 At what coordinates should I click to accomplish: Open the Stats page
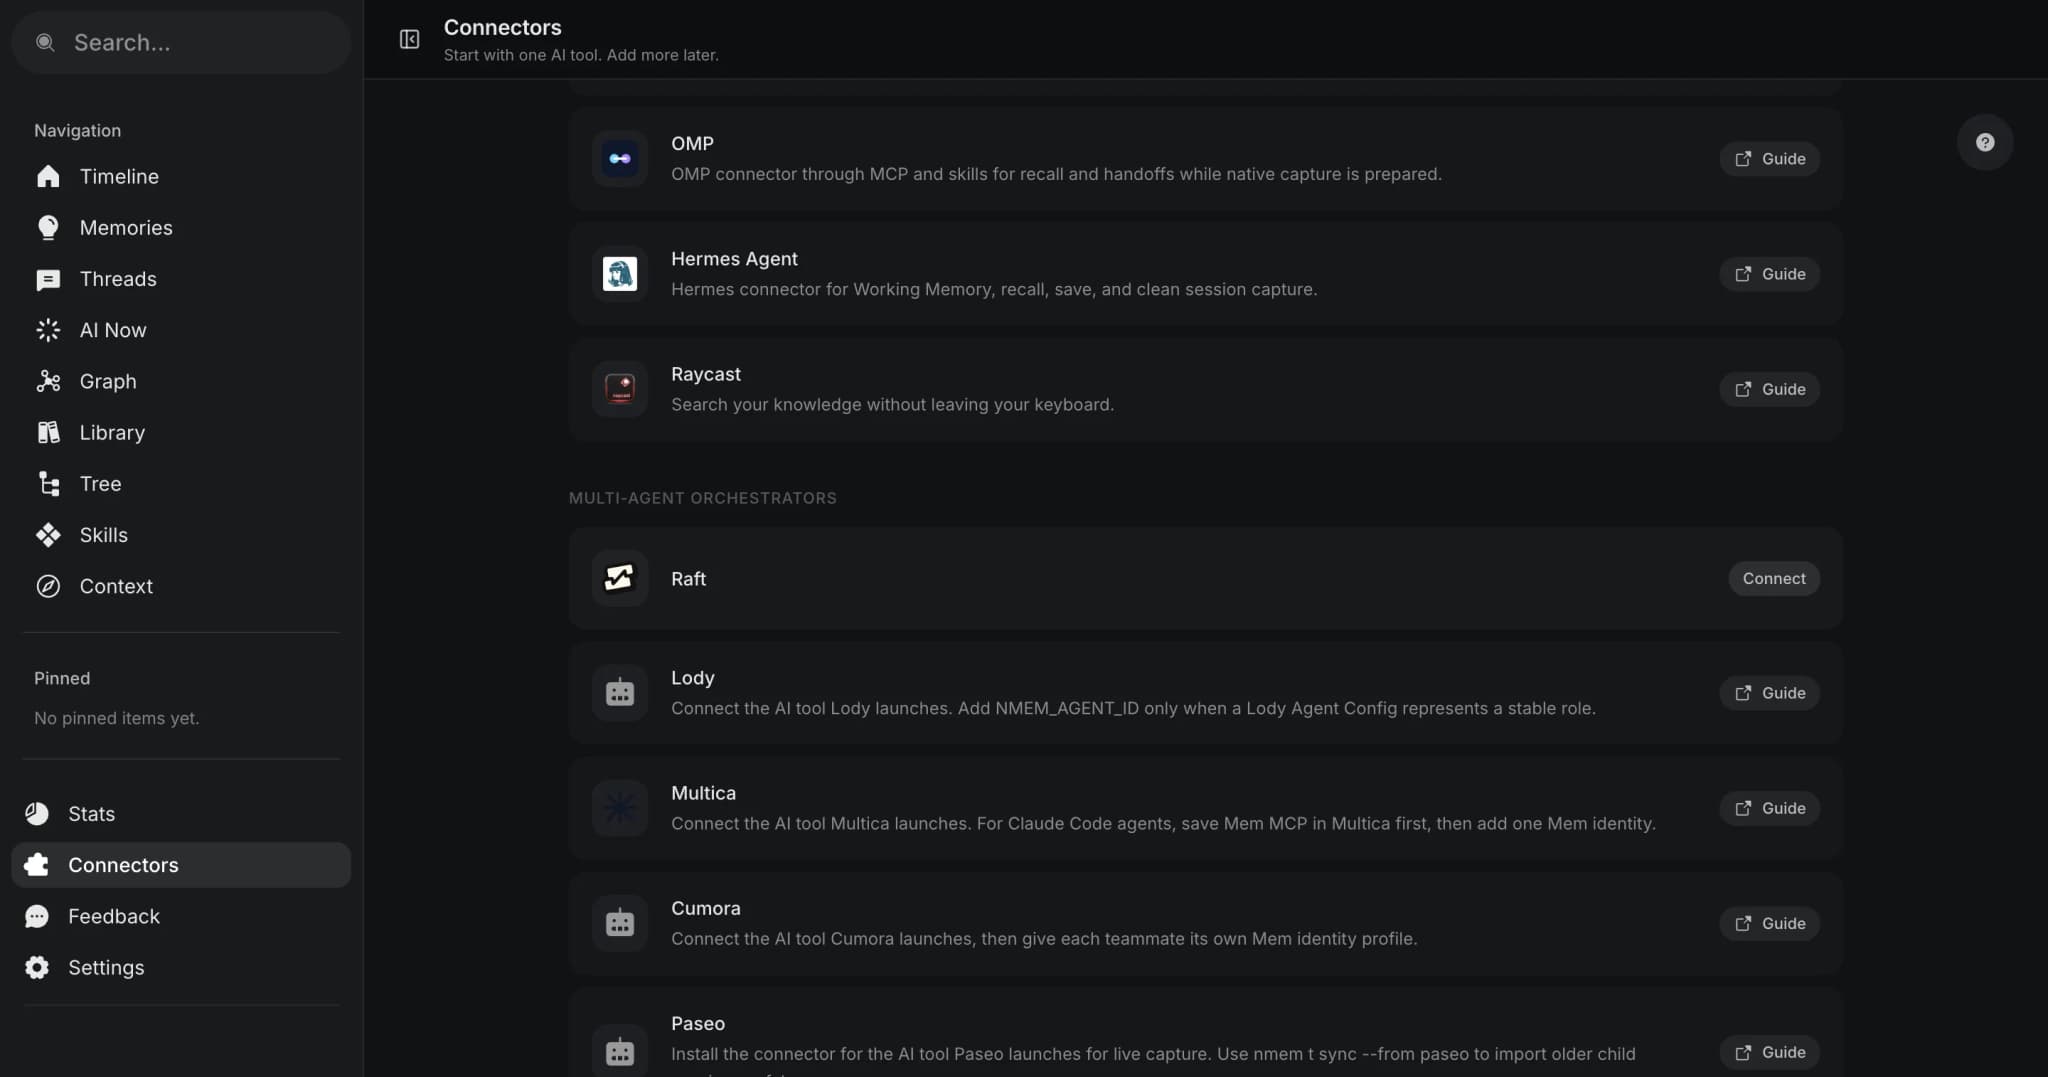pos(181,814)
